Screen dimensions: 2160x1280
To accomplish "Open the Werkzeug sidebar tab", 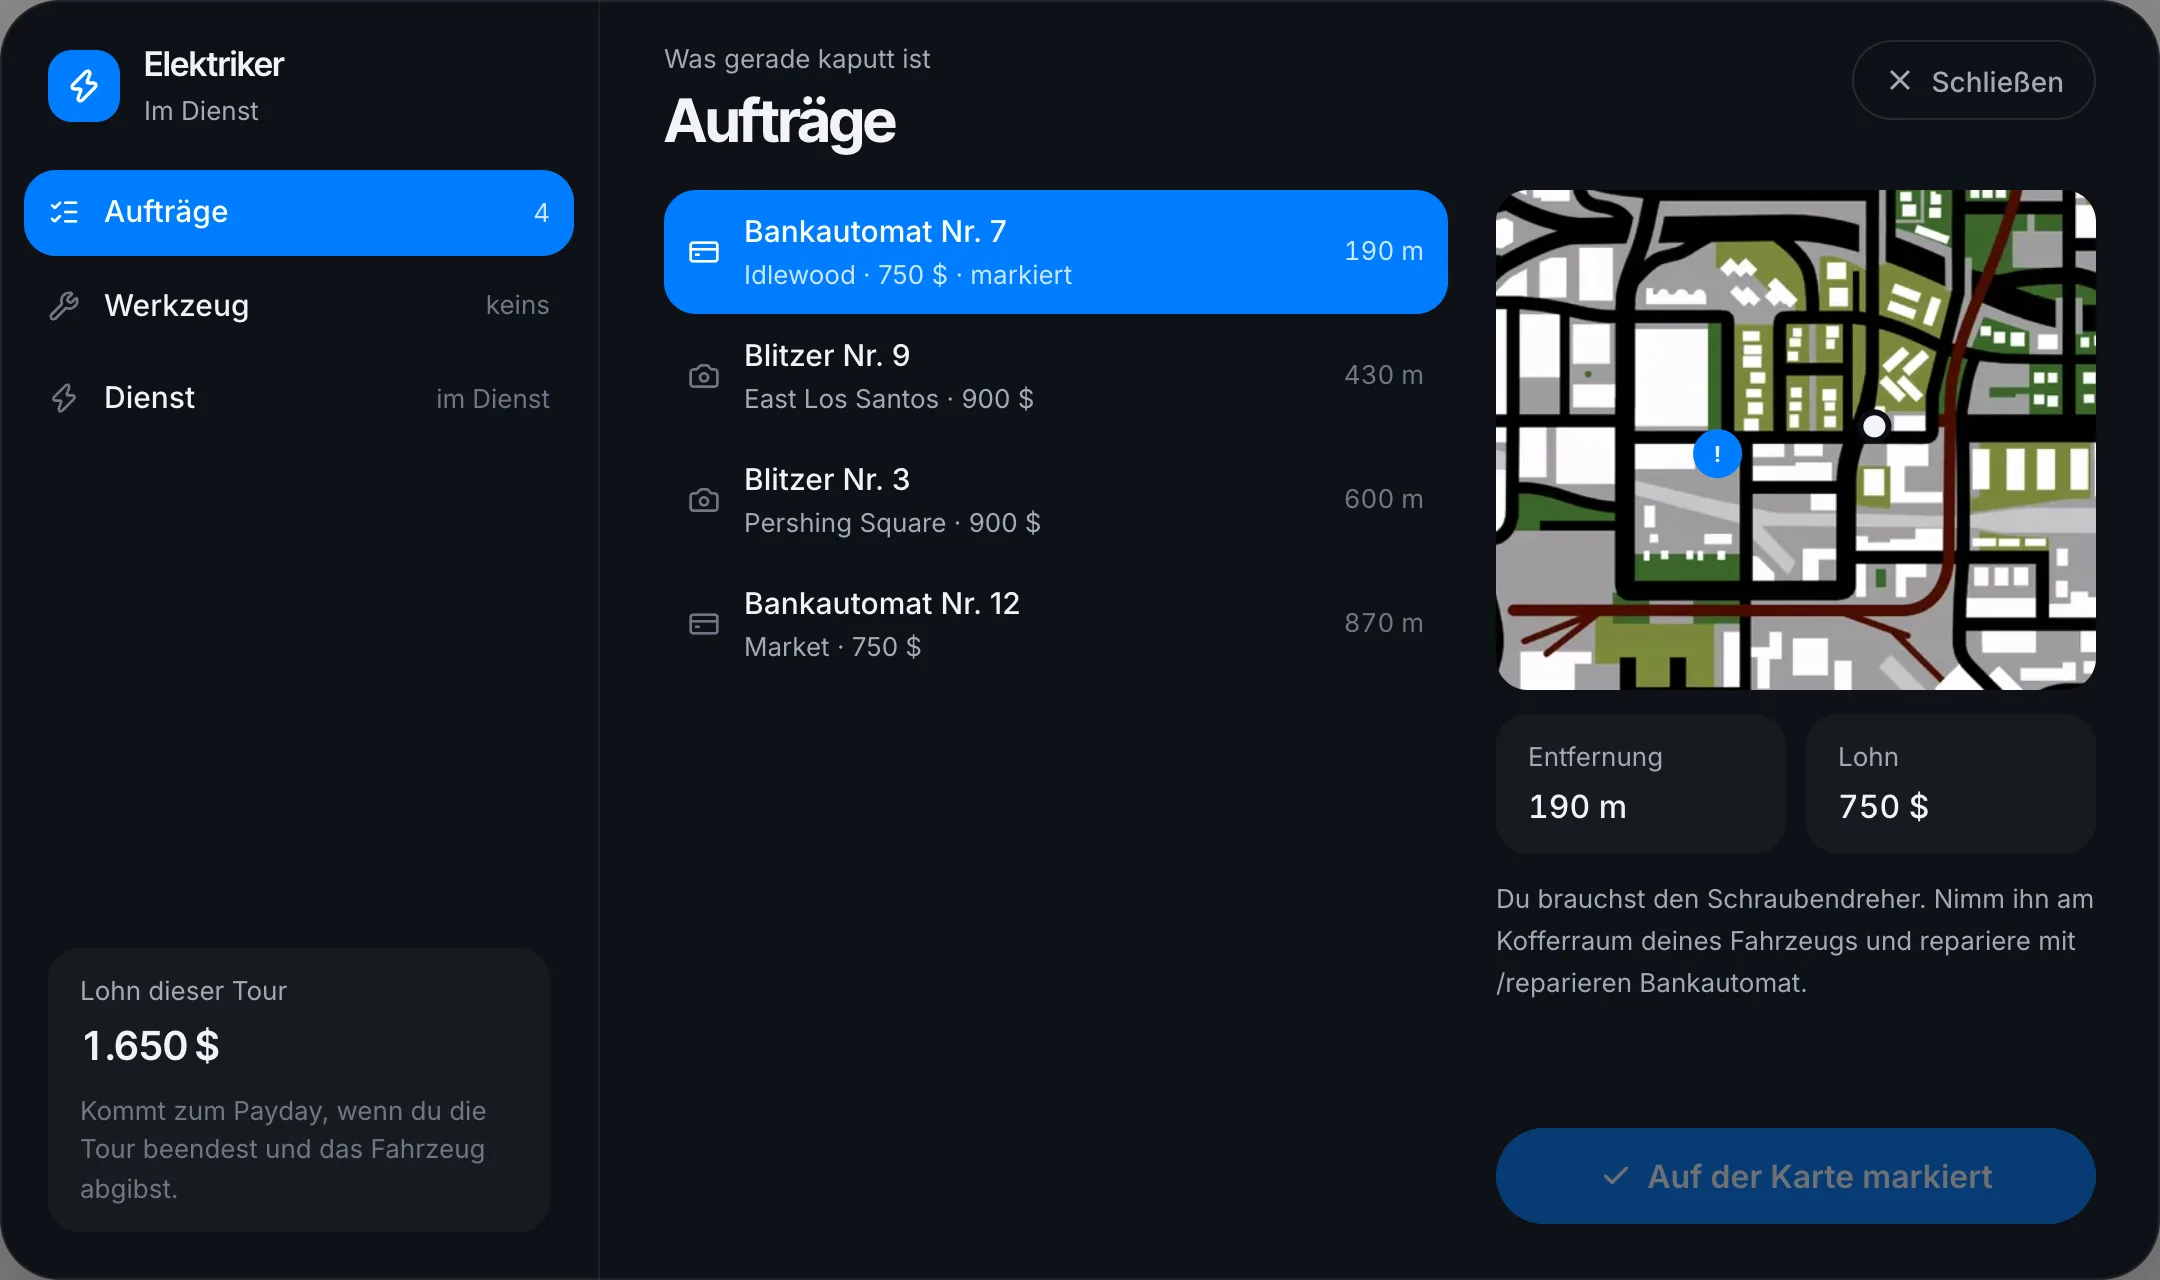I will tap(299, 305).
